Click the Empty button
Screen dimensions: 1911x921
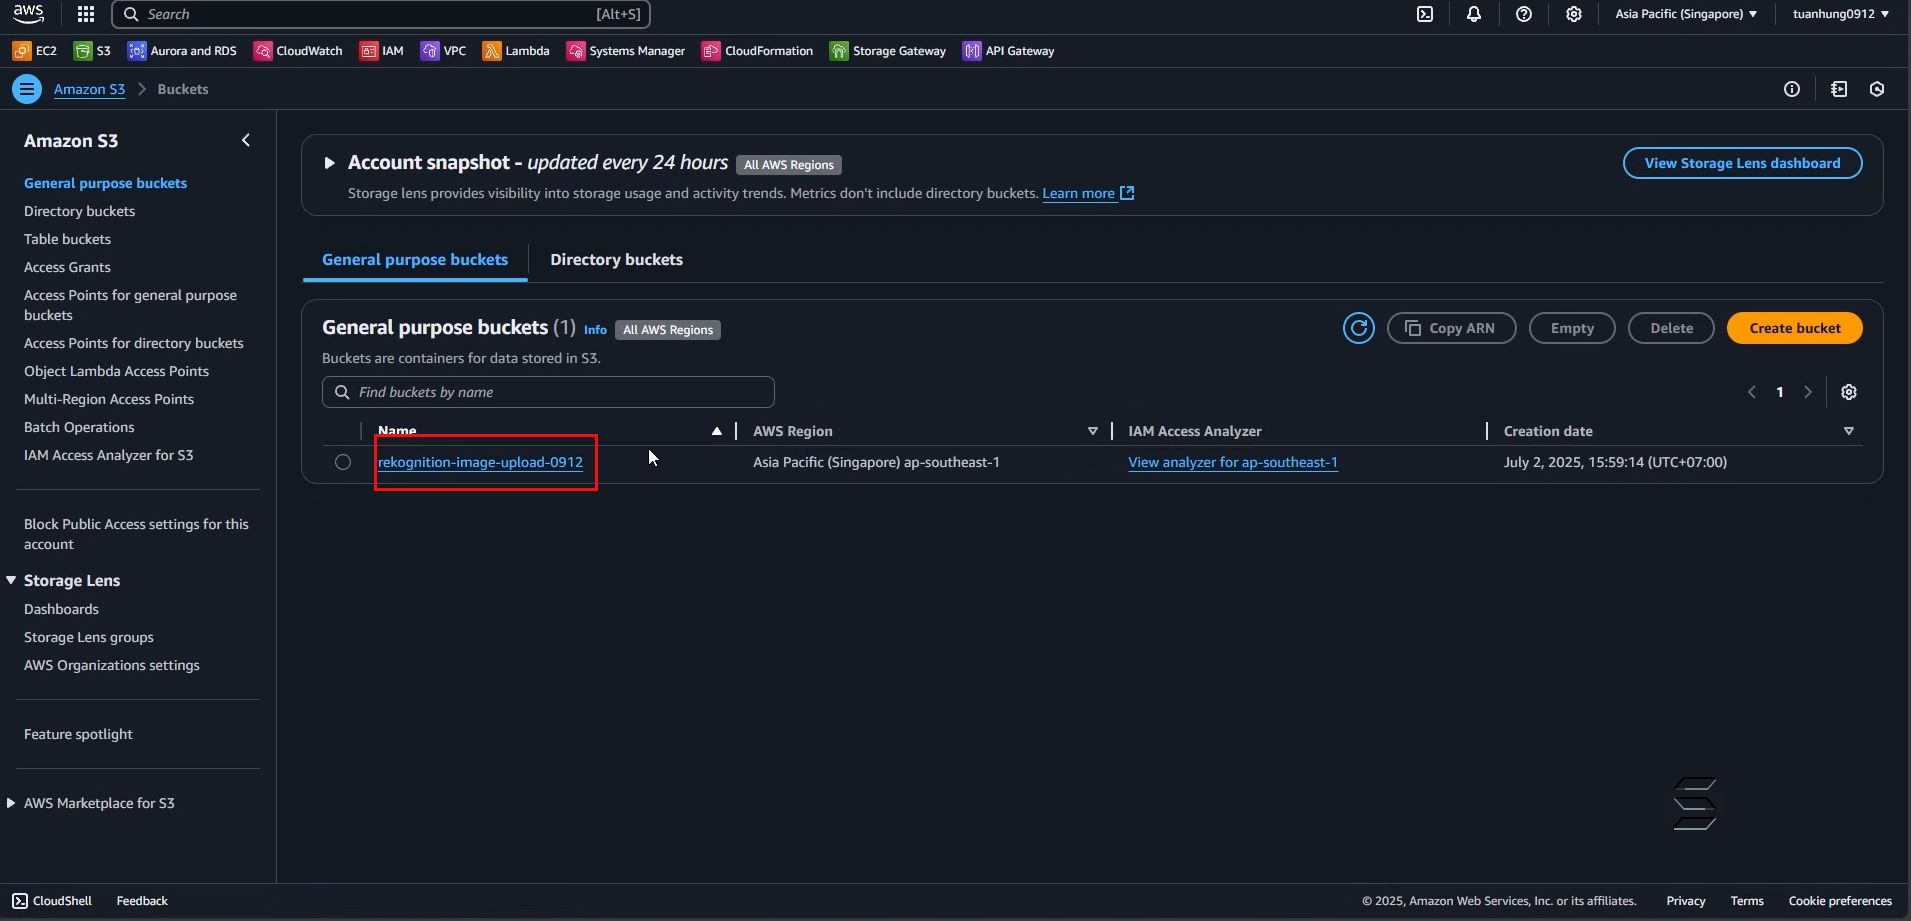(1572, 328)
